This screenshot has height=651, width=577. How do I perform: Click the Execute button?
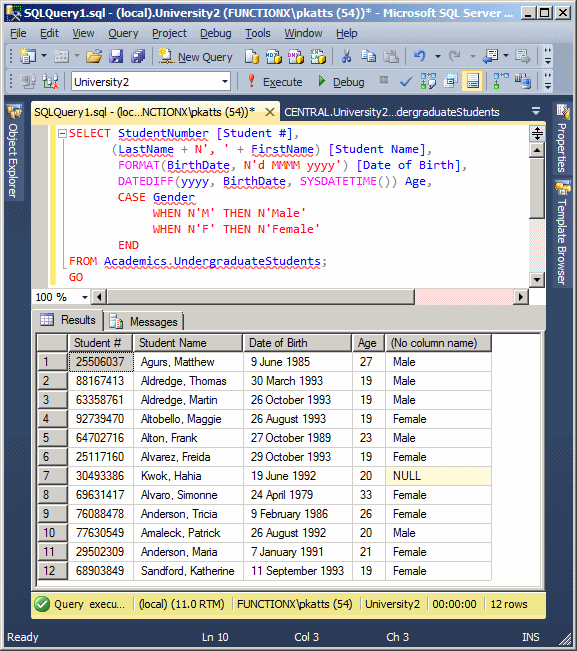(274, 82)
